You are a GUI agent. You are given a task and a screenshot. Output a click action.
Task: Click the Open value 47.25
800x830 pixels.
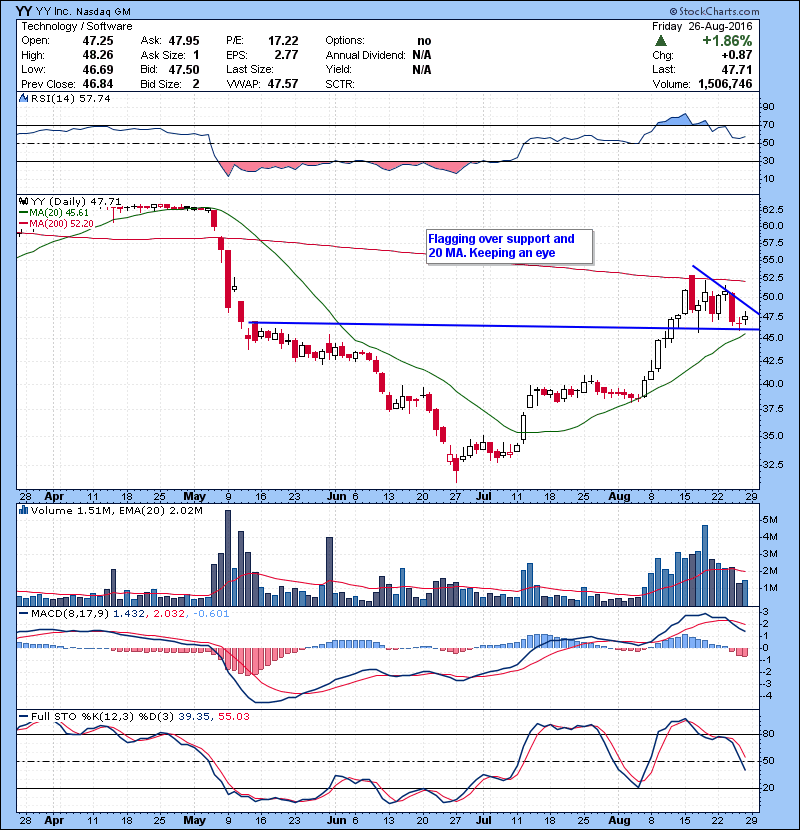tap(97, 41)
